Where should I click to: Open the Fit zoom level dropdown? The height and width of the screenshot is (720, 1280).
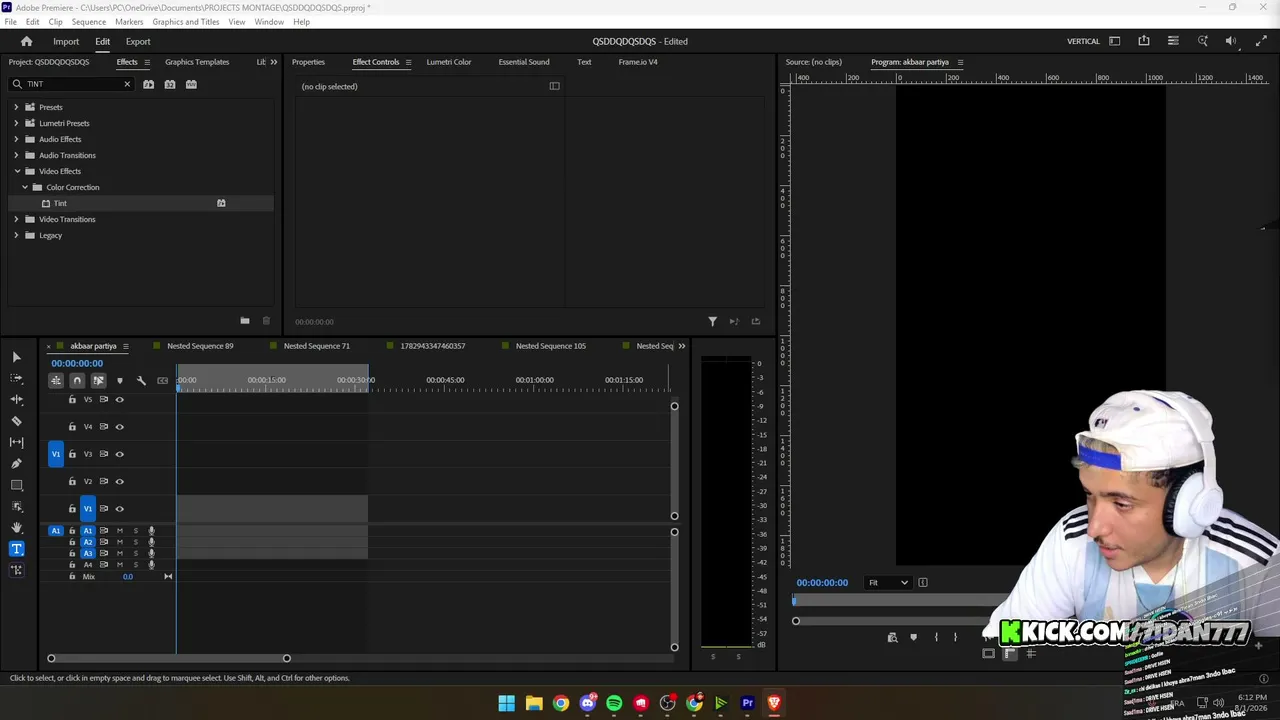[888, 583]
